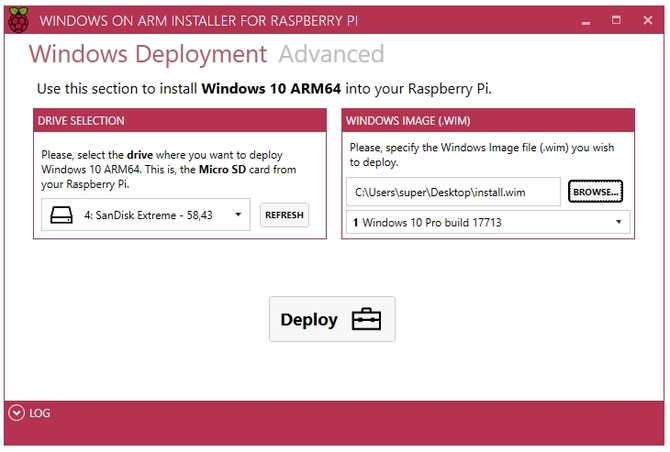670x452 pixels.
Task: Expand the LOG panel chevron
Action: [x=17, y=413]
